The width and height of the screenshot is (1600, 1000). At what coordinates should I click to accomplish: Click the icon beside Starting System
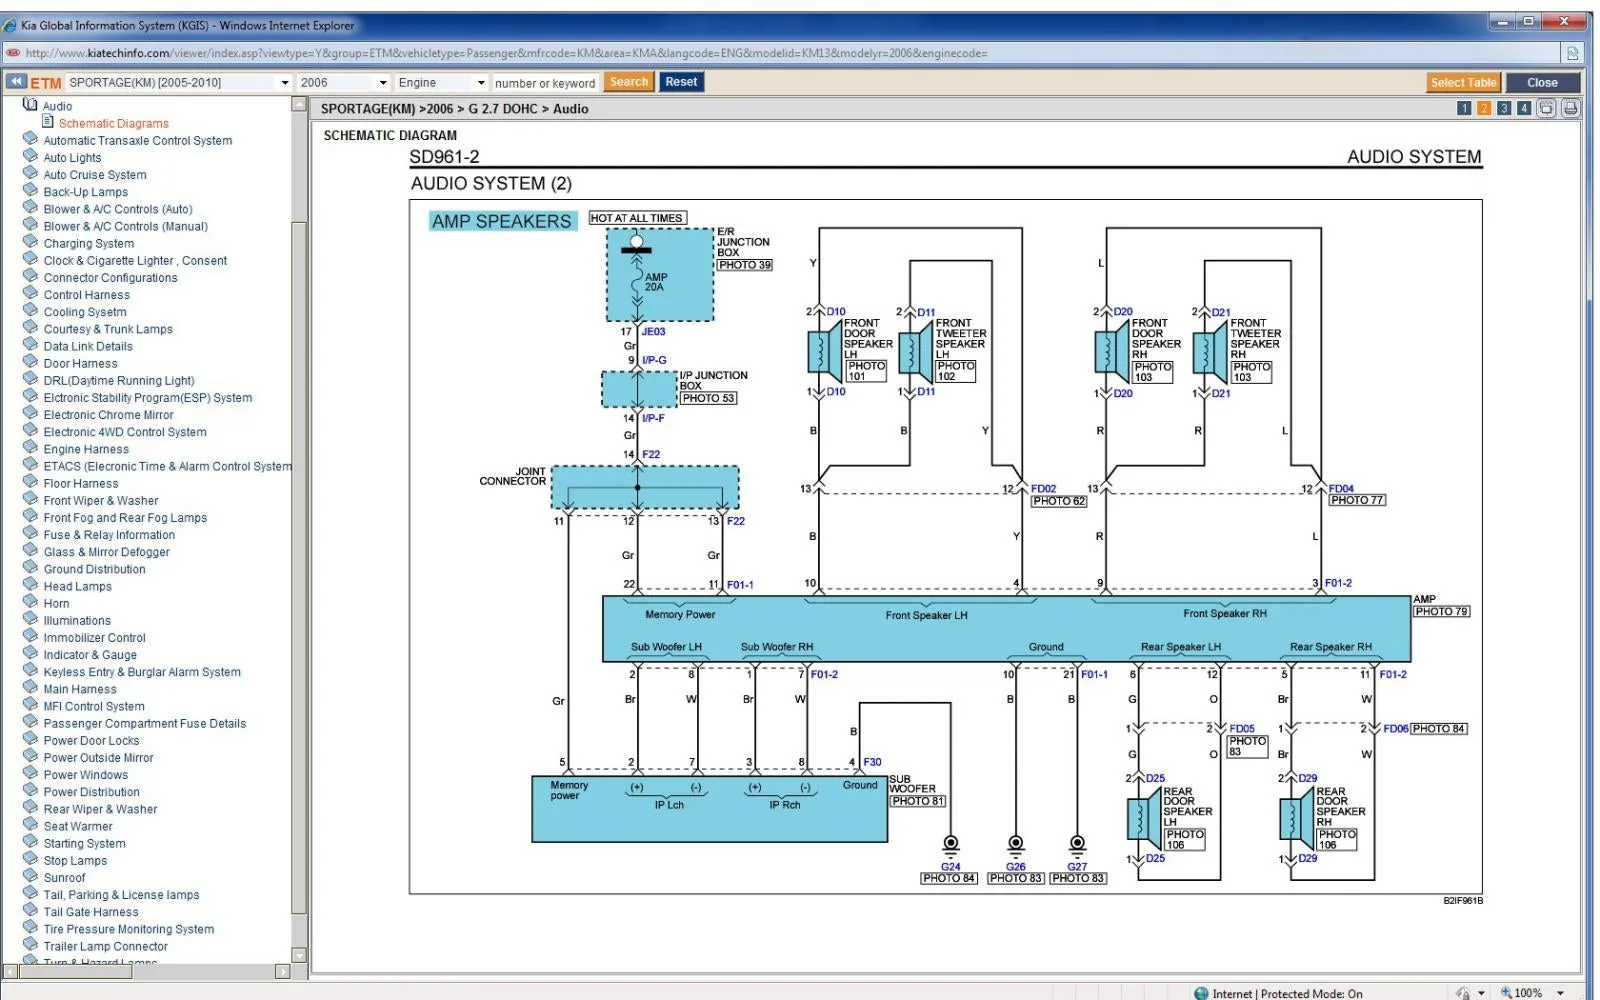click(30, 842)
